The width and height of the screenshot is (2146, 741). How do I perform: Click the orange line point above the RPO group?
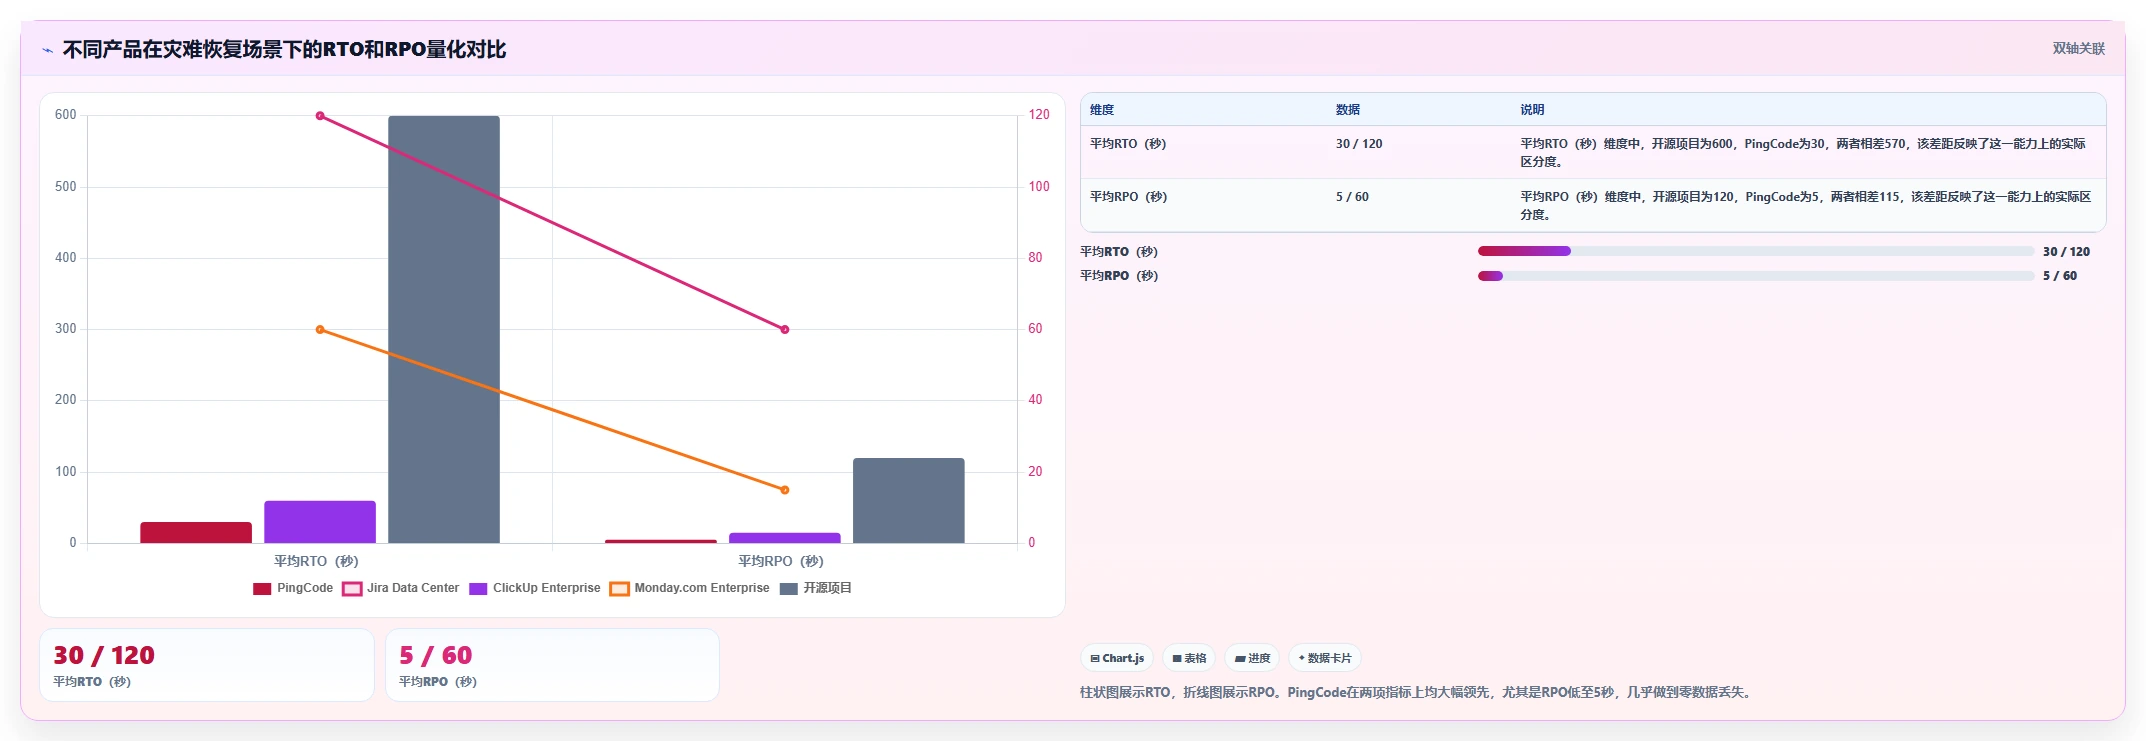tap(785, 490)
